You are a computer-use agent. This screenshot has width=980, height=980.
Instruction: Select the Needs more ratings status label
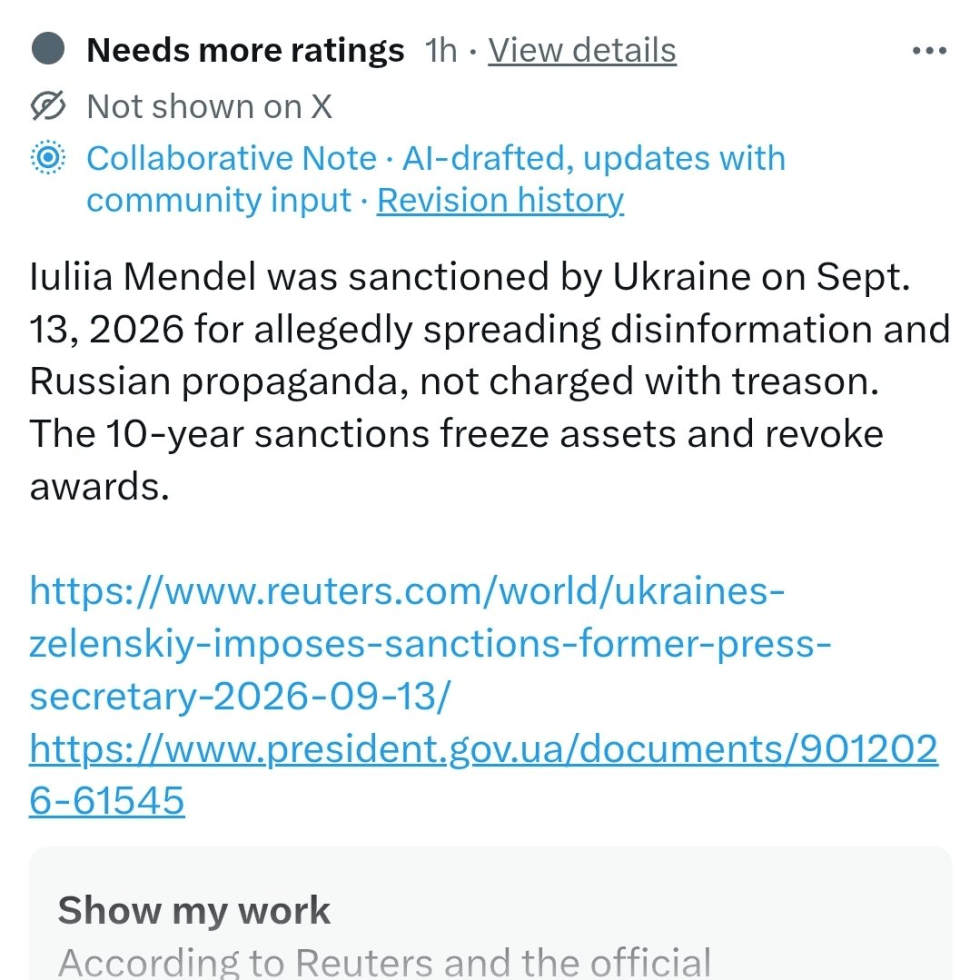[246, 50]
